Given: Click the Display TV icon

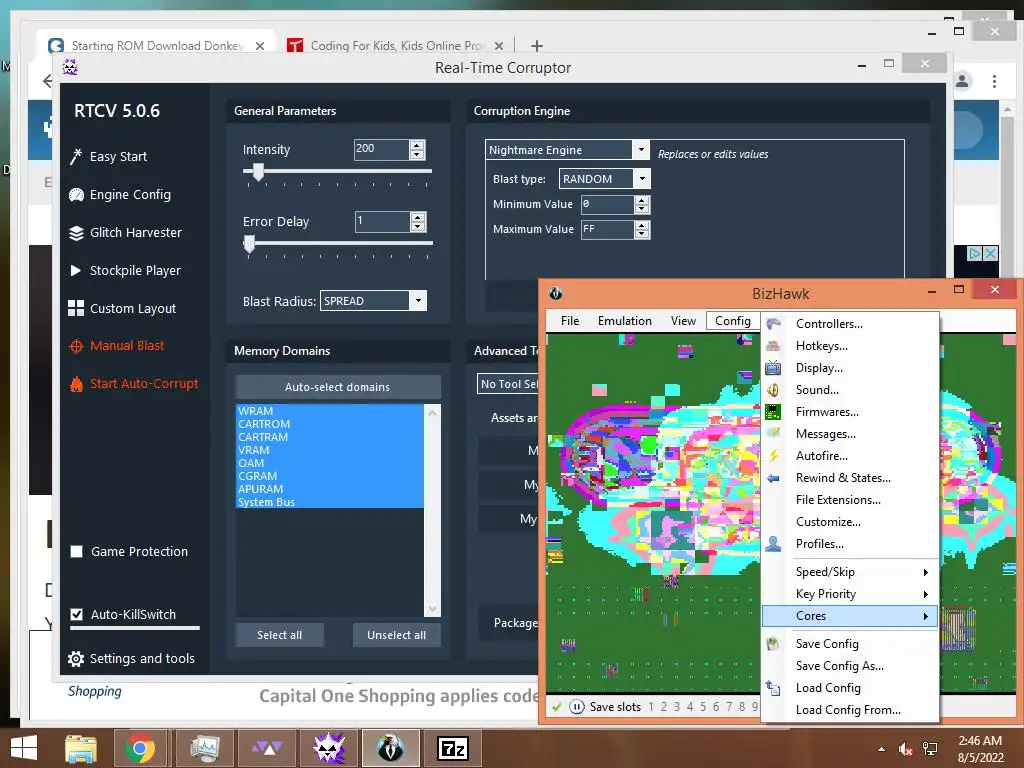Looking at the screenshot, I should coord(773,368).
